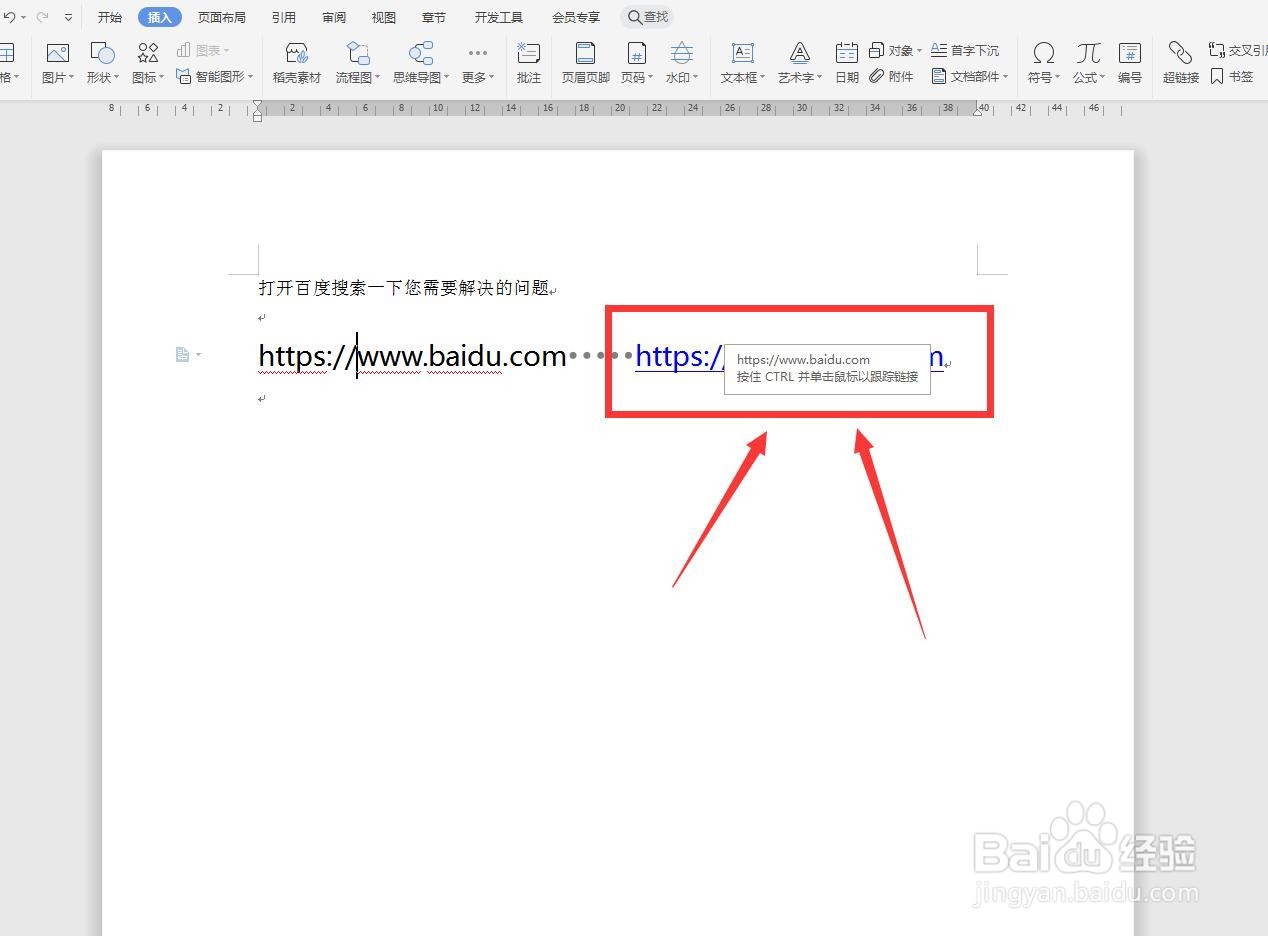Click the 图标 icons gallery button

click(x=148, y=53)
